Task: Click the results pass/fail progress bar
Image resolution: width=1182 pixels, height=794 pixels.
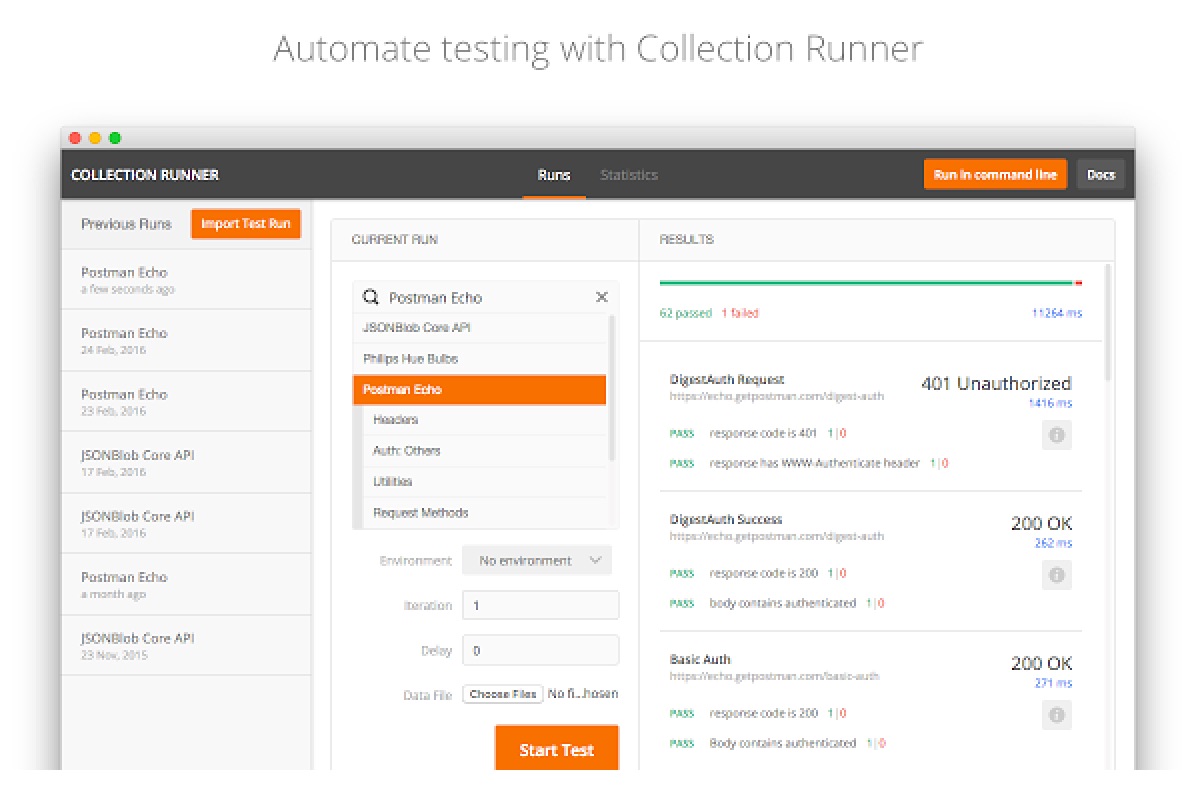Action: click(871, 284)
